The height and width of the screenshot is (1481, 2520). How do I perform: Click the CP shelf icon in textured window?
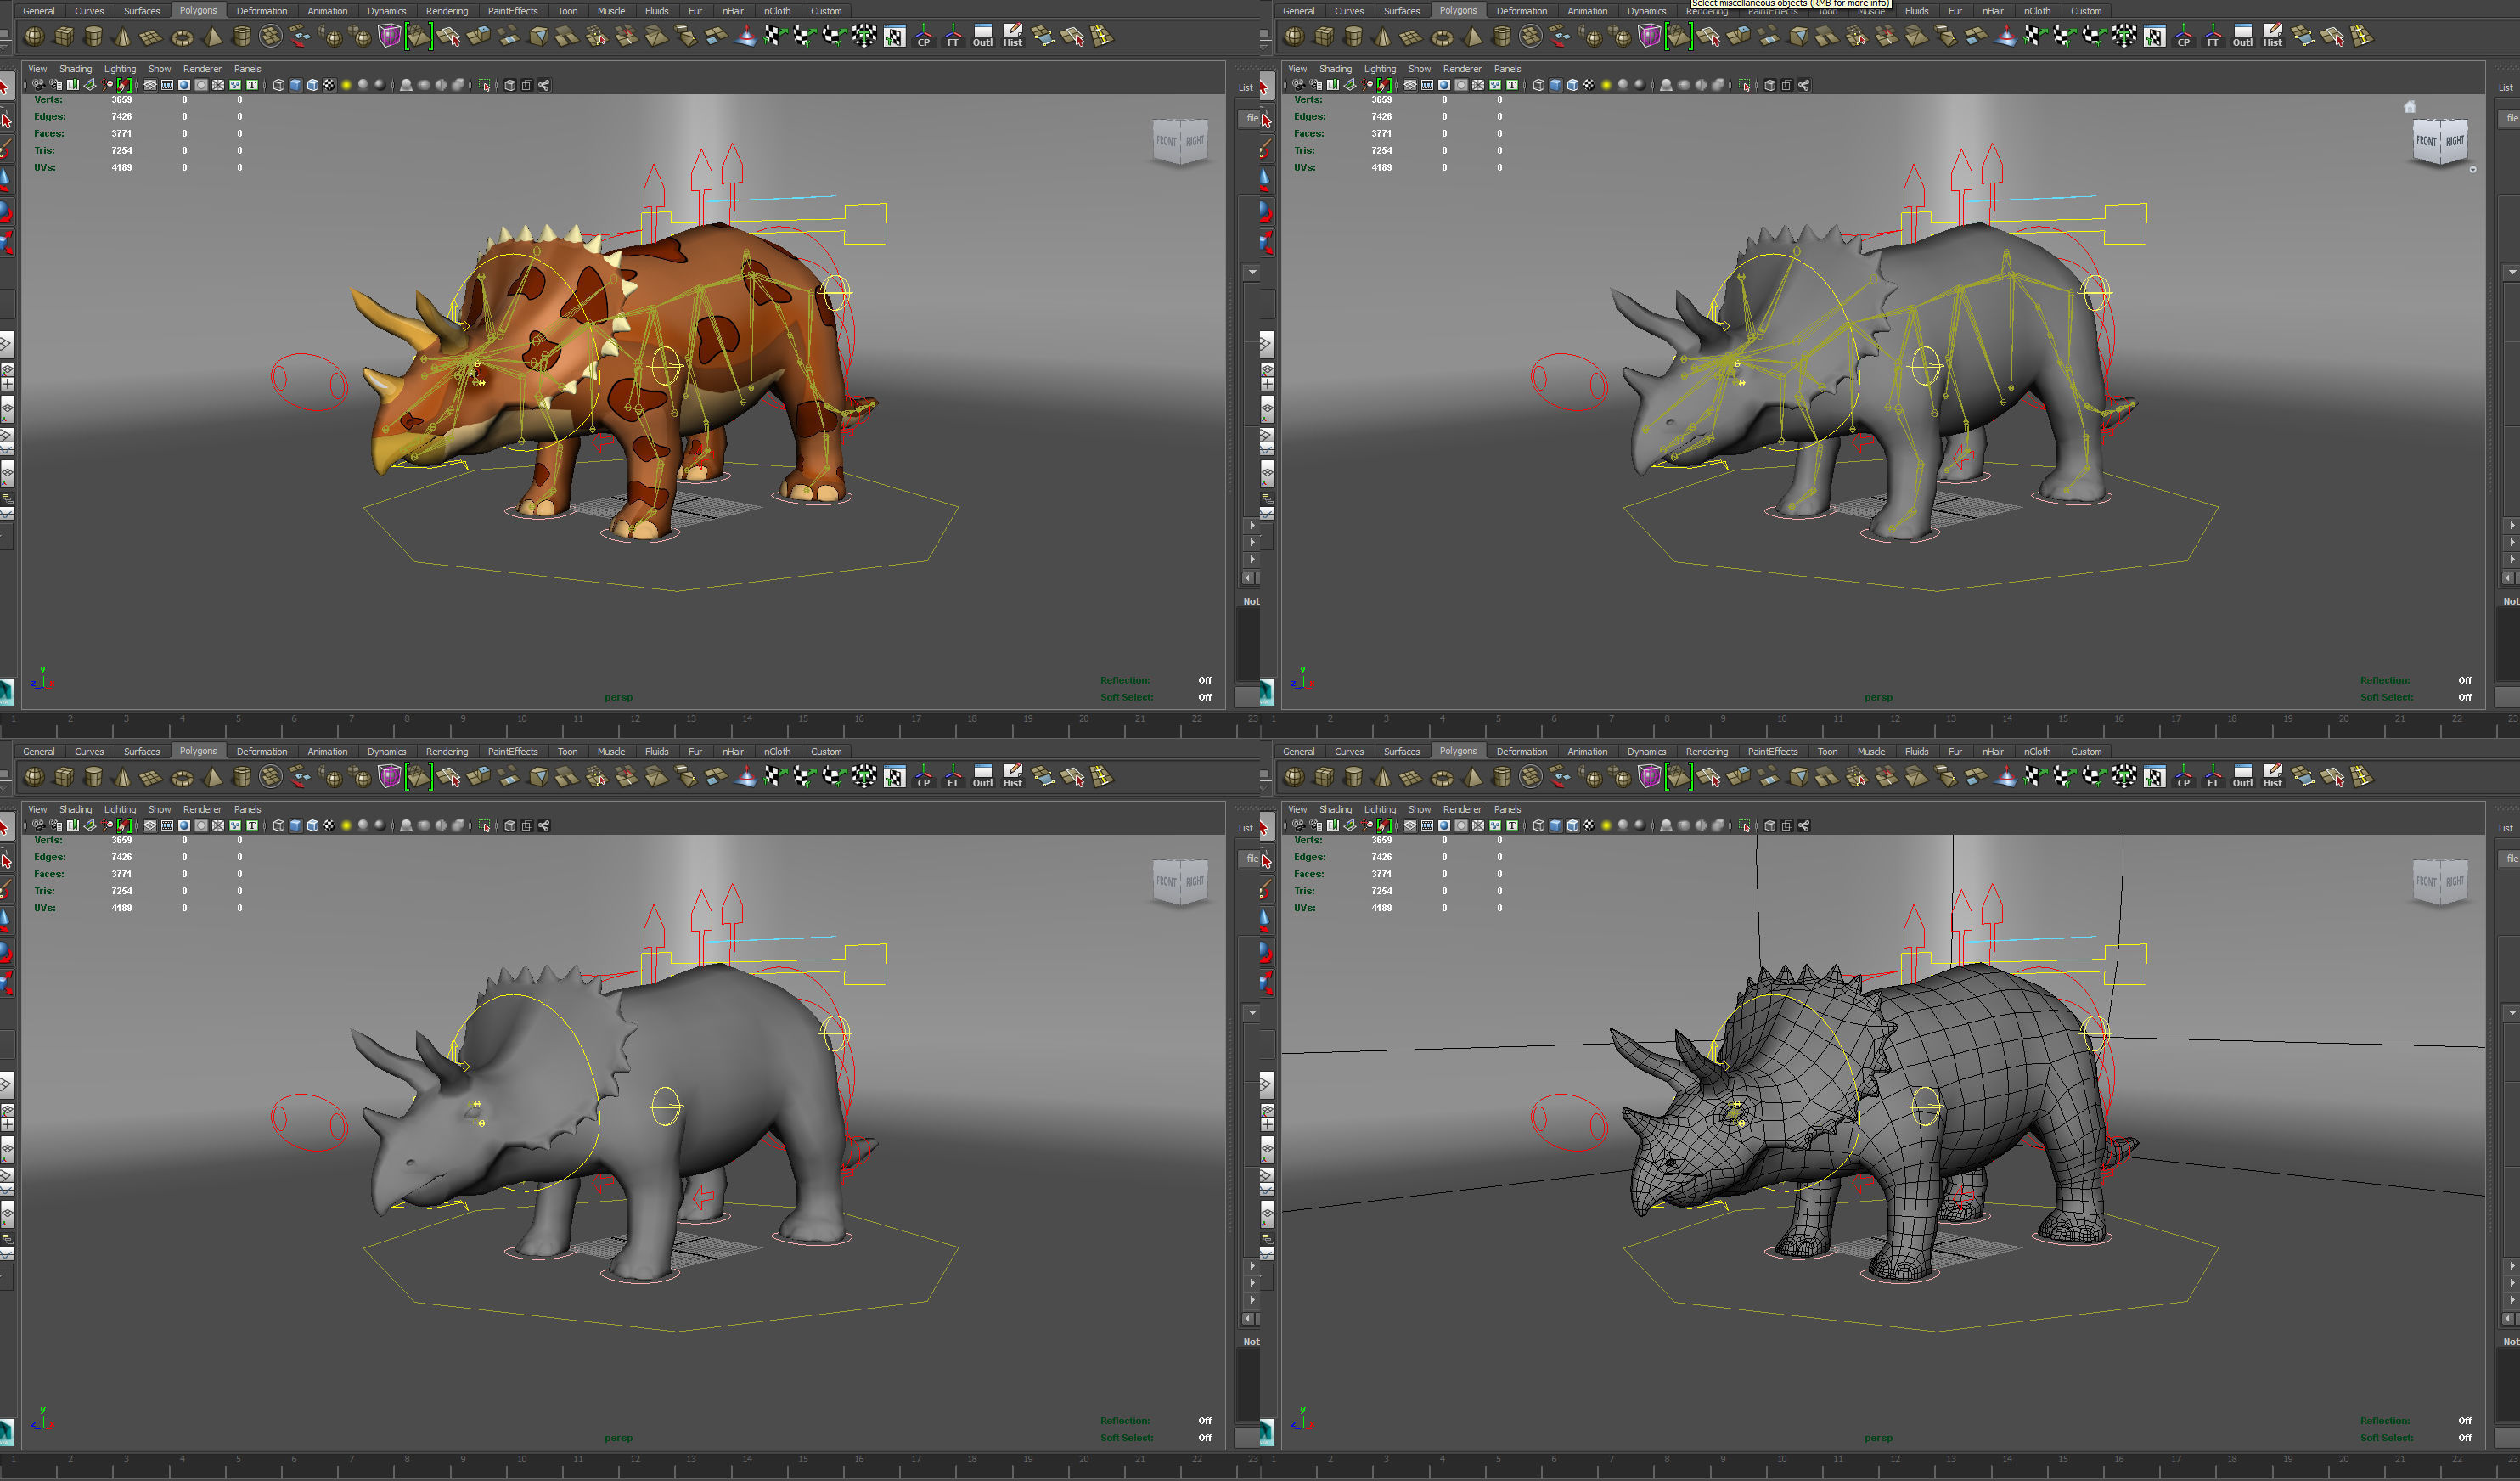click(923, 37)
